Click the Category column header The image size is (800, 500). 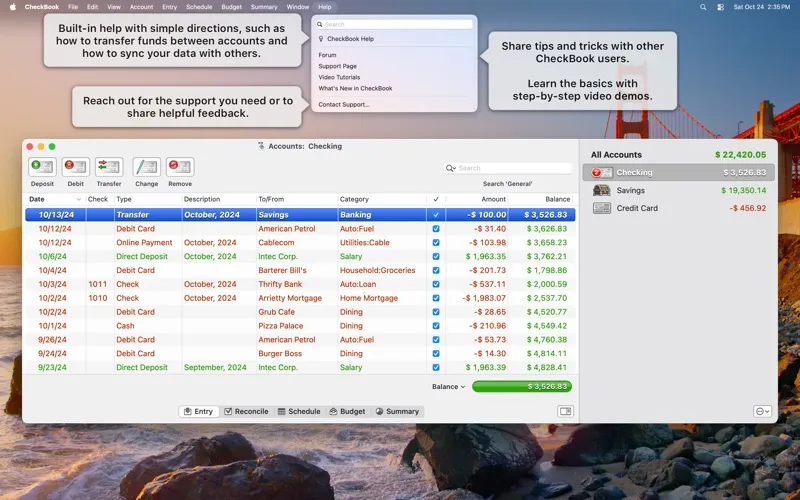point(382,199)
